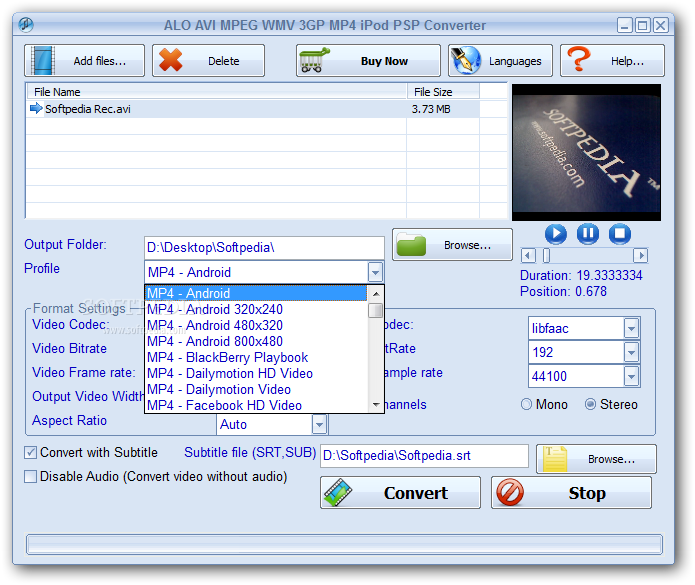Click the blue arrow icon beside Softpedia Rec.avi
Screen dimensions: 695x585
[x=35, y=108]
